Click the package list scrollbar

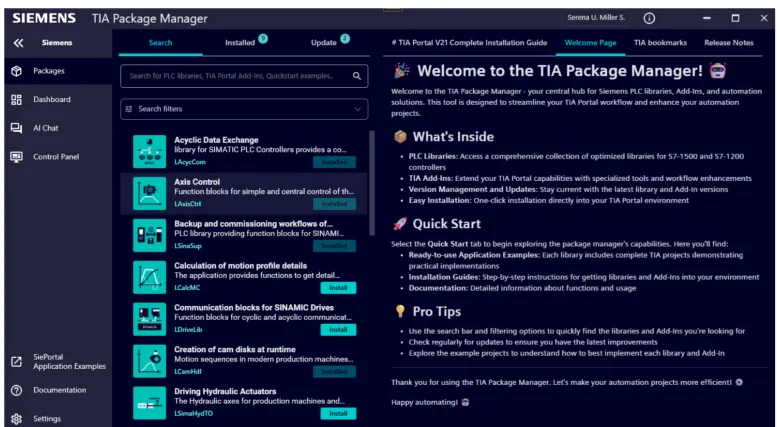372,183
